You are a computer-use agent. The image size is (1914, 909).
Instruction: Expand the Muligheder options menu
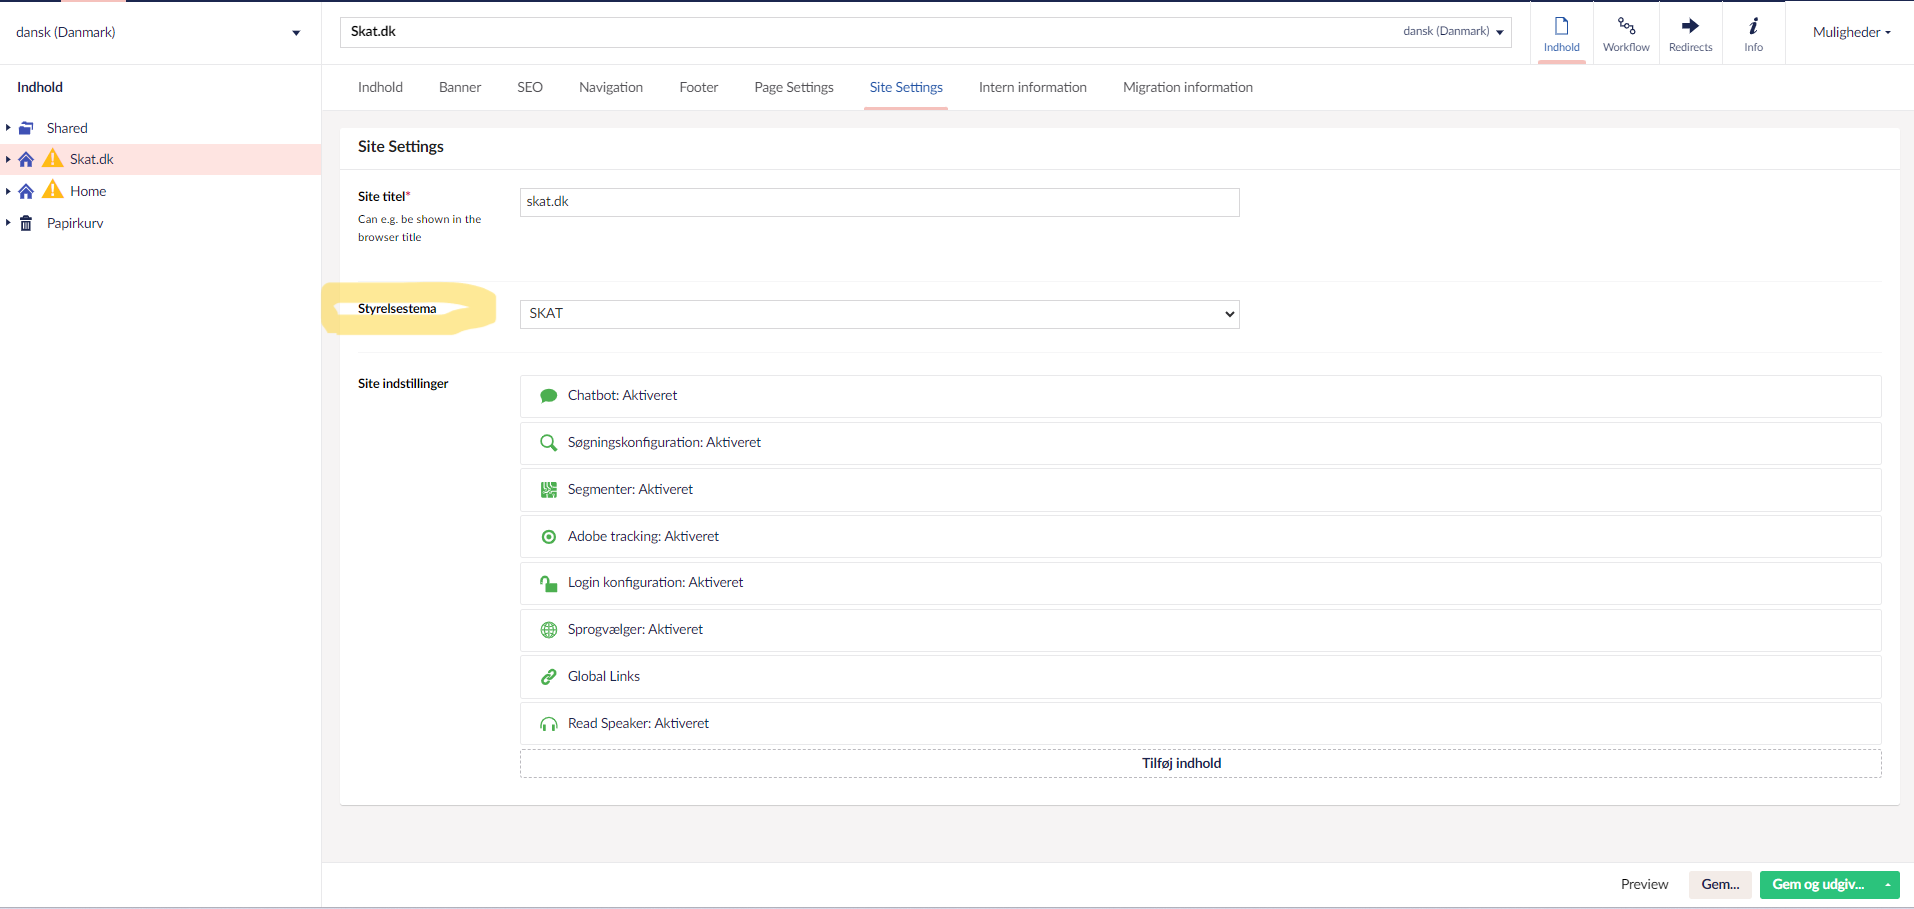[x=1851, y=33]
